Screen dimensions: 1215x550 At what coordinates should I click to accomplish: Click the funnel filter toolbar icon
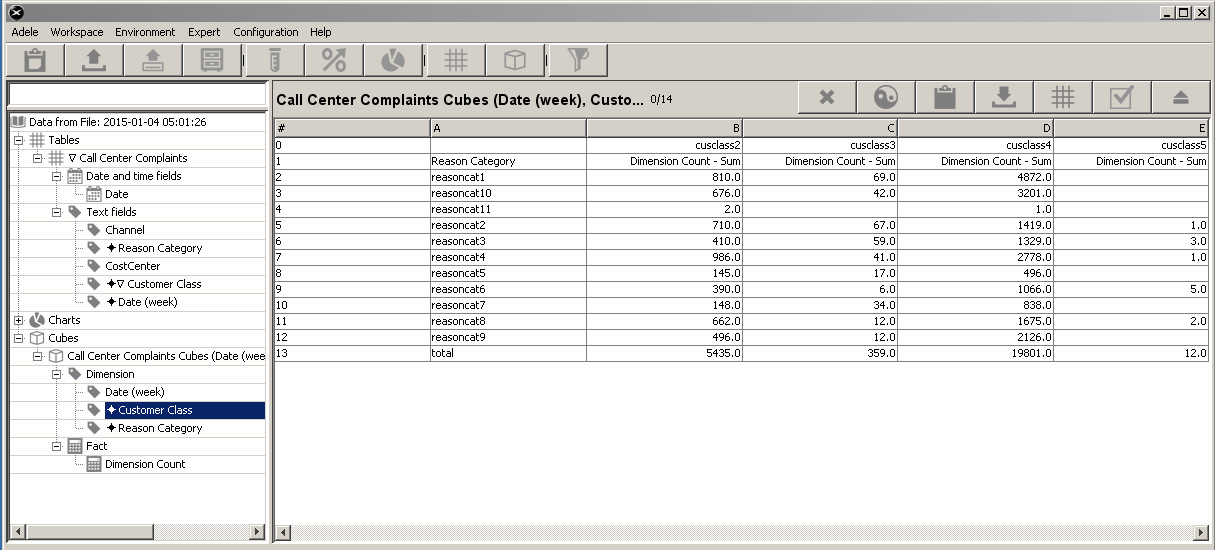coord(578,60)
